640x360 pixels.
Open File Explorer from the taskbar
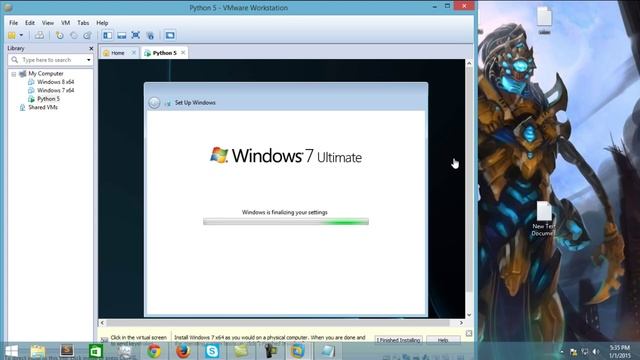pos(38,351)
